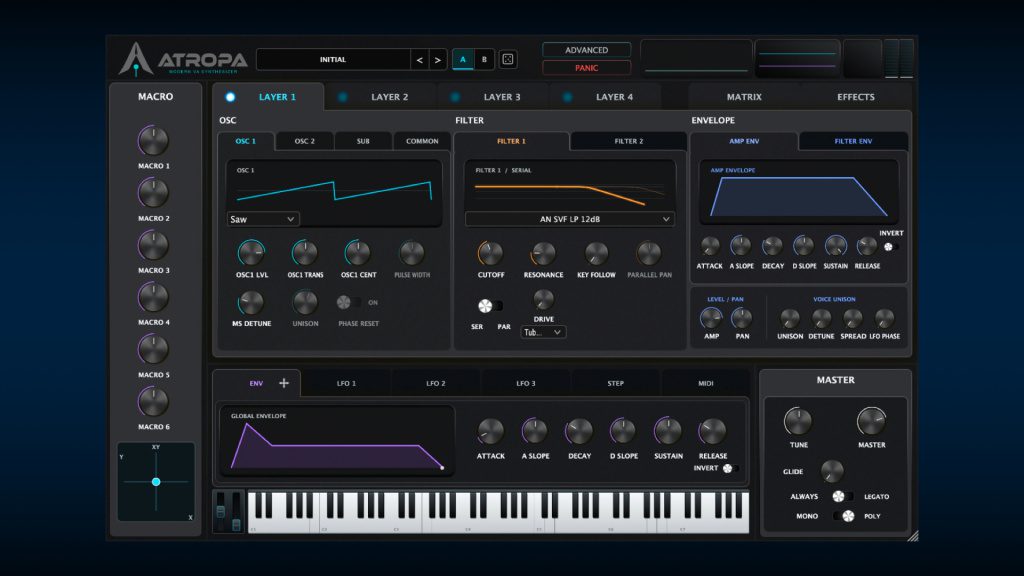Click the Glide knob
The width and height of the screenshot is (1024, 576).
point(832,471)
